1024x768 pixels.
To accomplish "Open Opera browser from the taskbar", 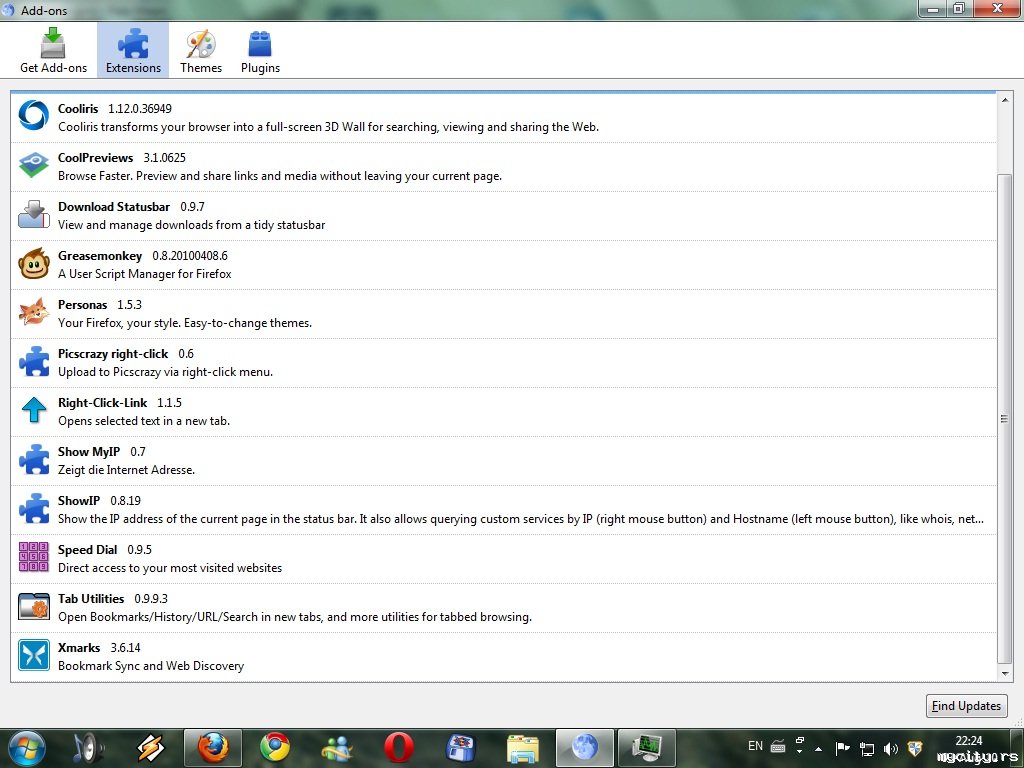I will click(398, 748).
